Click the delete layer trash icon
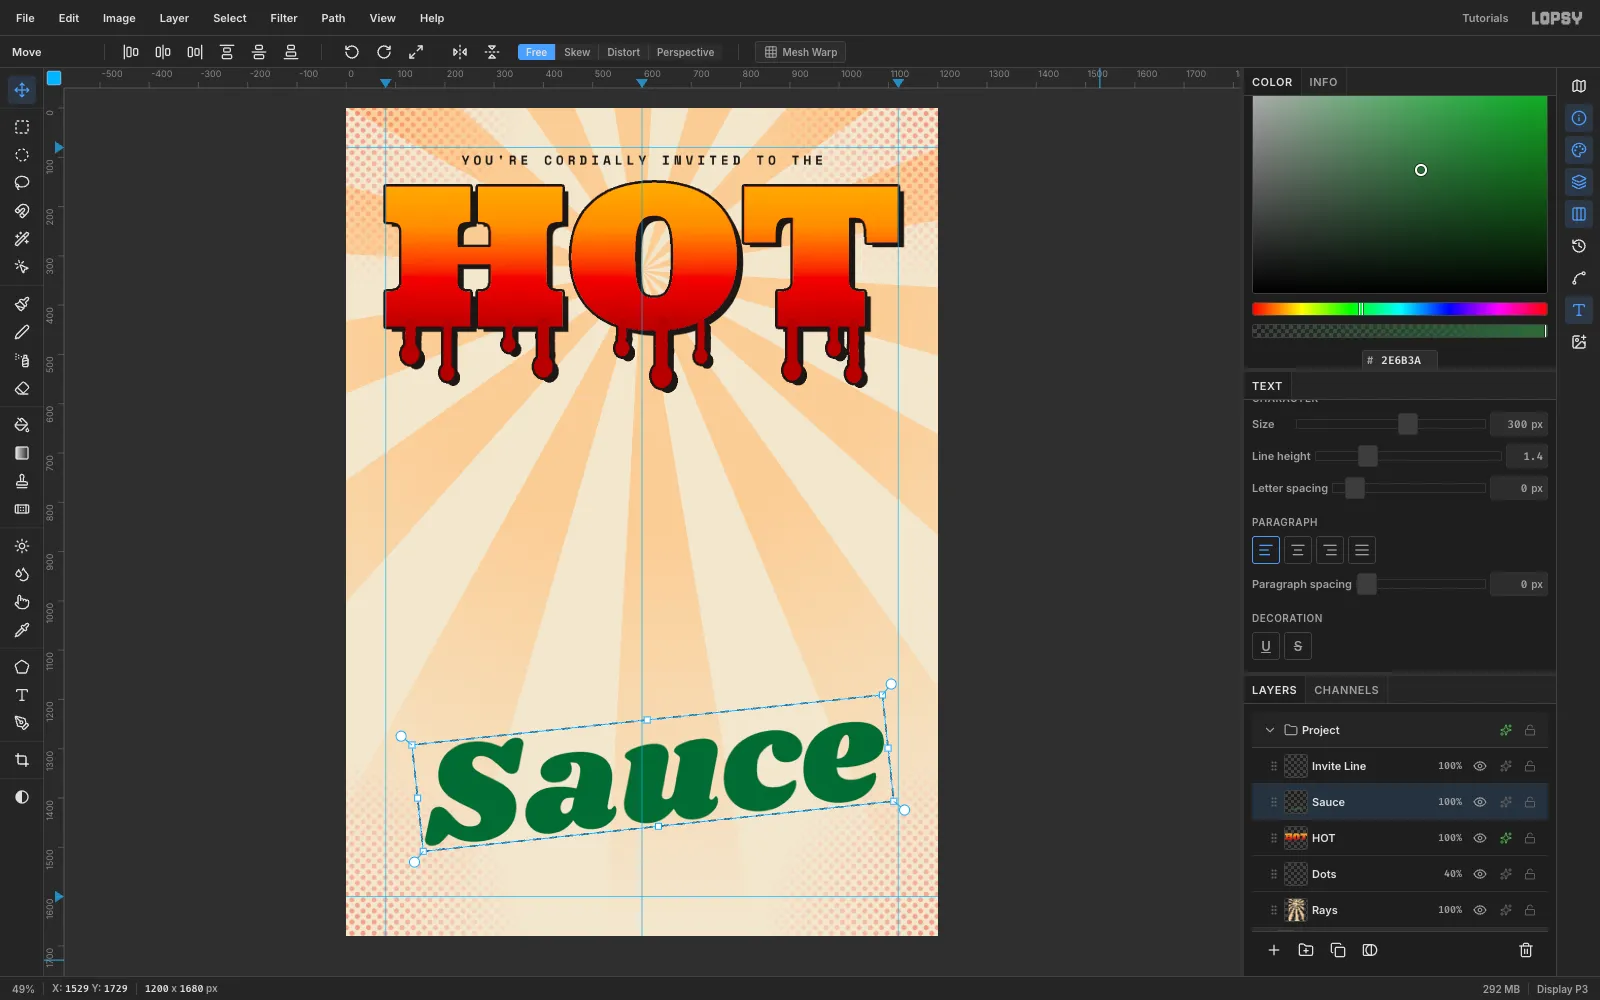1600x1000 pixels. click(1526, 950)
